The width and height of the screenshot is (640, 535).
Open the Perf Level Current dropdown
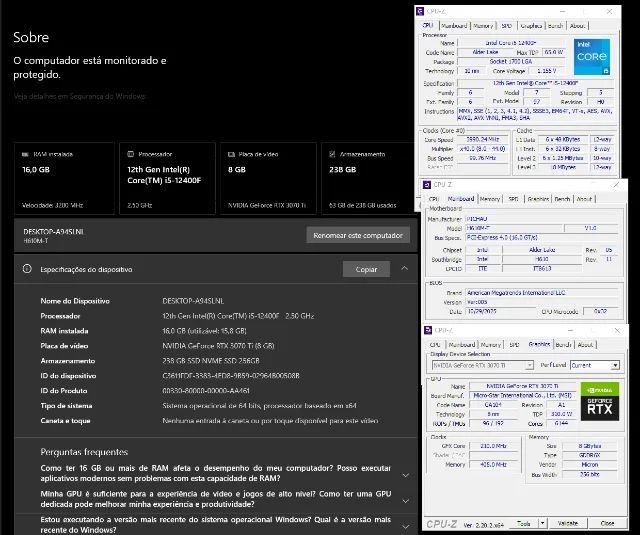click(615, 365)
